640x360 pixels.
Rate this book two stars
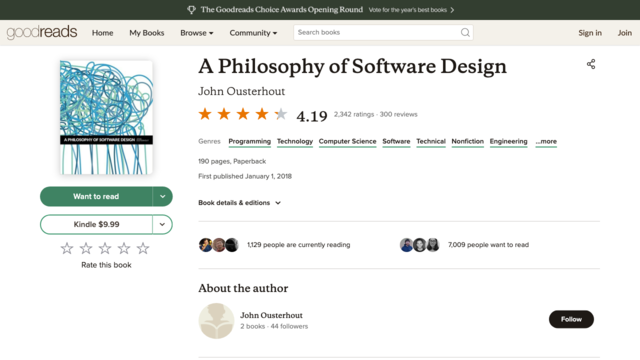click(86, 248)
